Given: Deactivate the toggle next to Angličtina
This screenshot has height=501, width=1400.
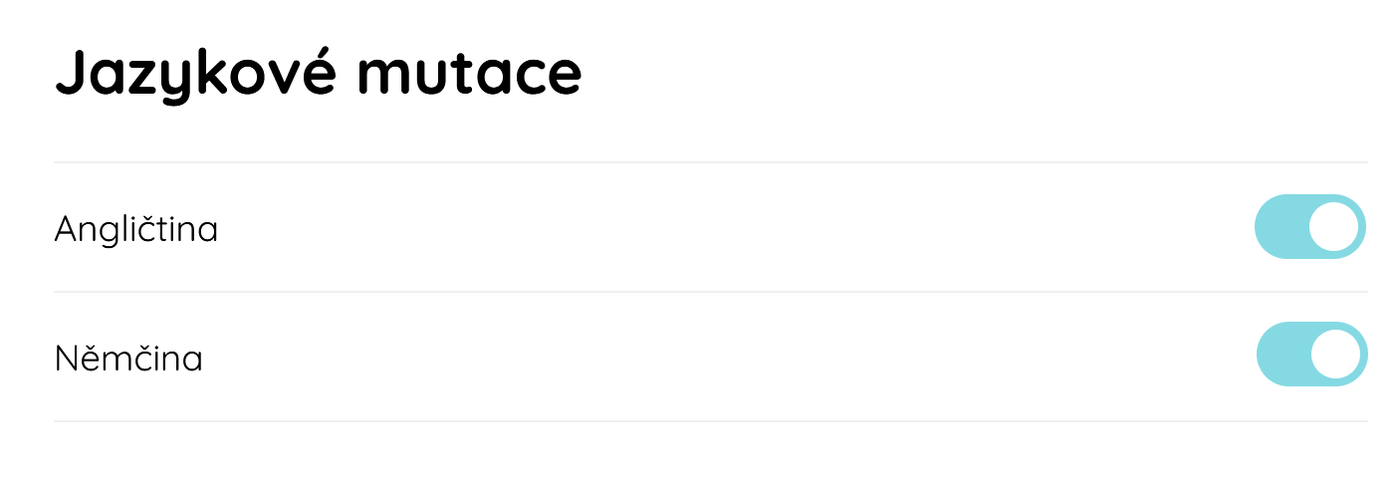Looking at the screenshot, I should [1310, 227].
